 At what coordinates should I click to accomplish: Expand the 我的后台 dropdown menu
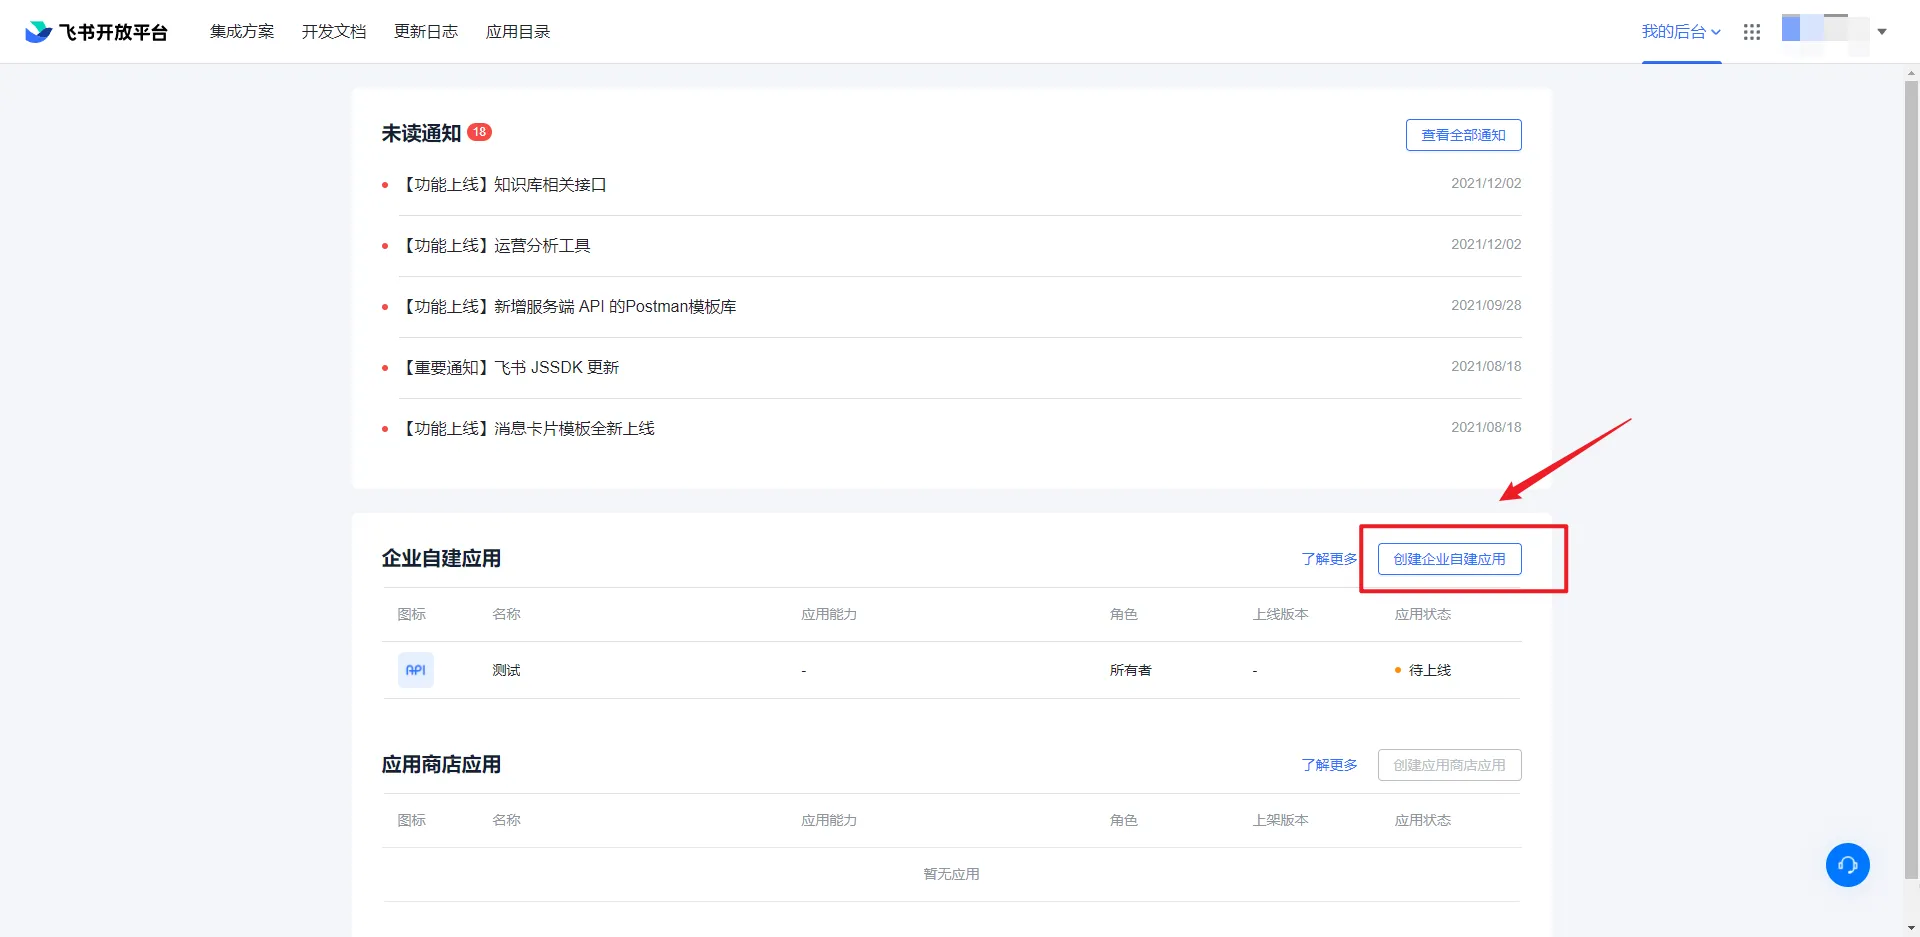tap(1680, 32)
